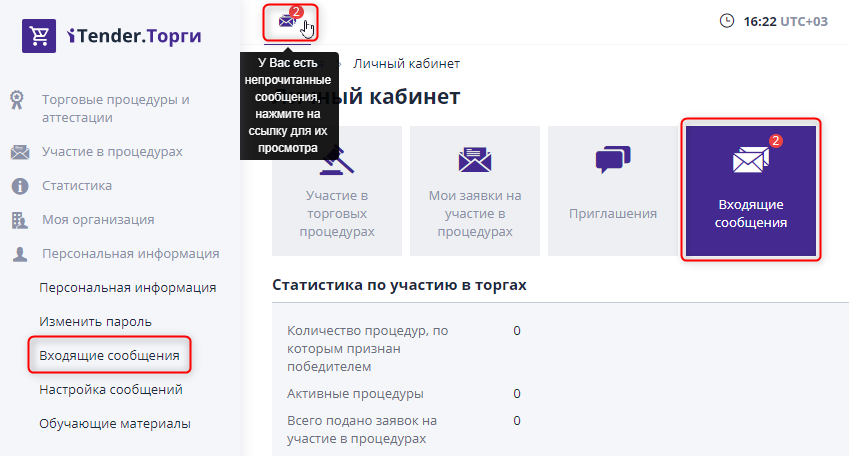Select Изменить пароль in the sidebar
This screenshot has width=849, height=456.
pos(95,322)
